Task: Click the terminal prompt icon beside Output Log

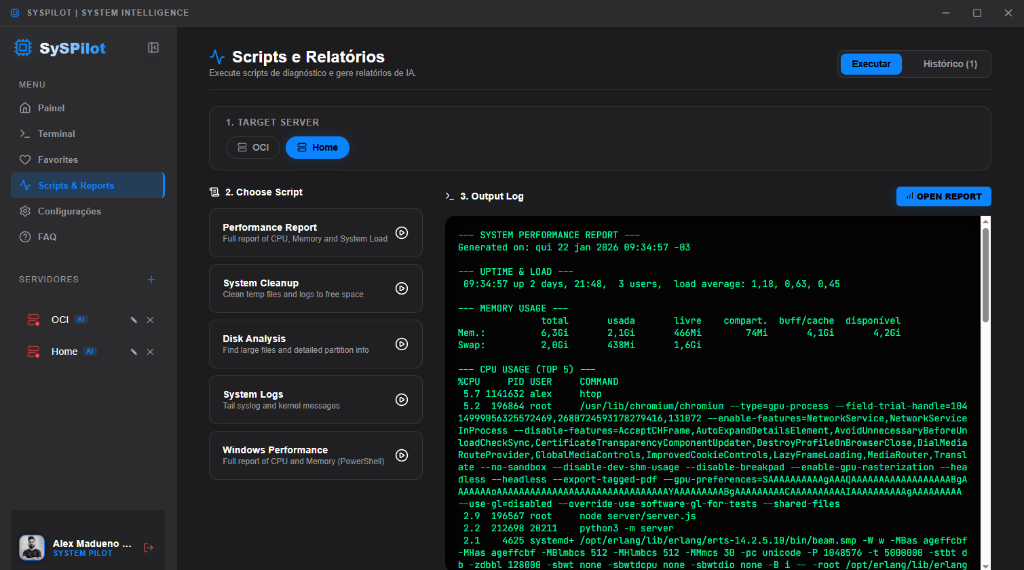Action: pyautogui.click(x=449, y=196)
